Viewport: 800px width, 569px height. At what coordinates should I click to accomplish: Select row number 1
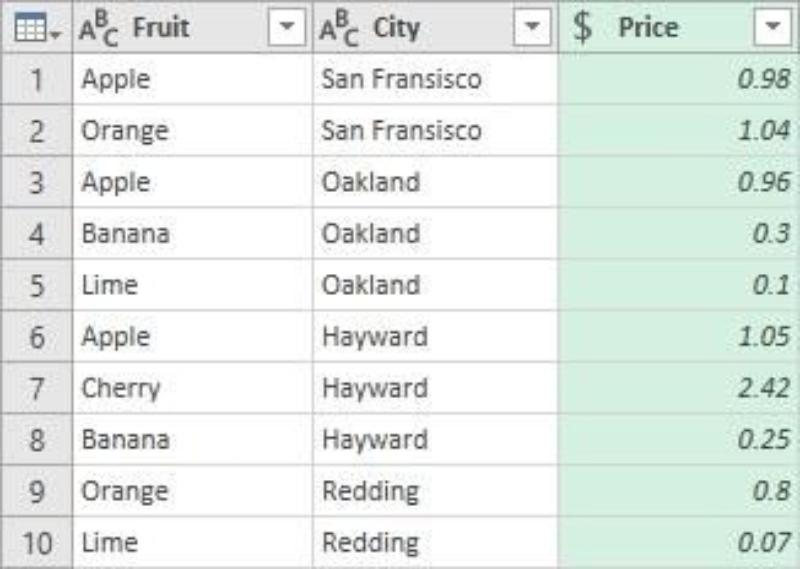tap(36, 80)
